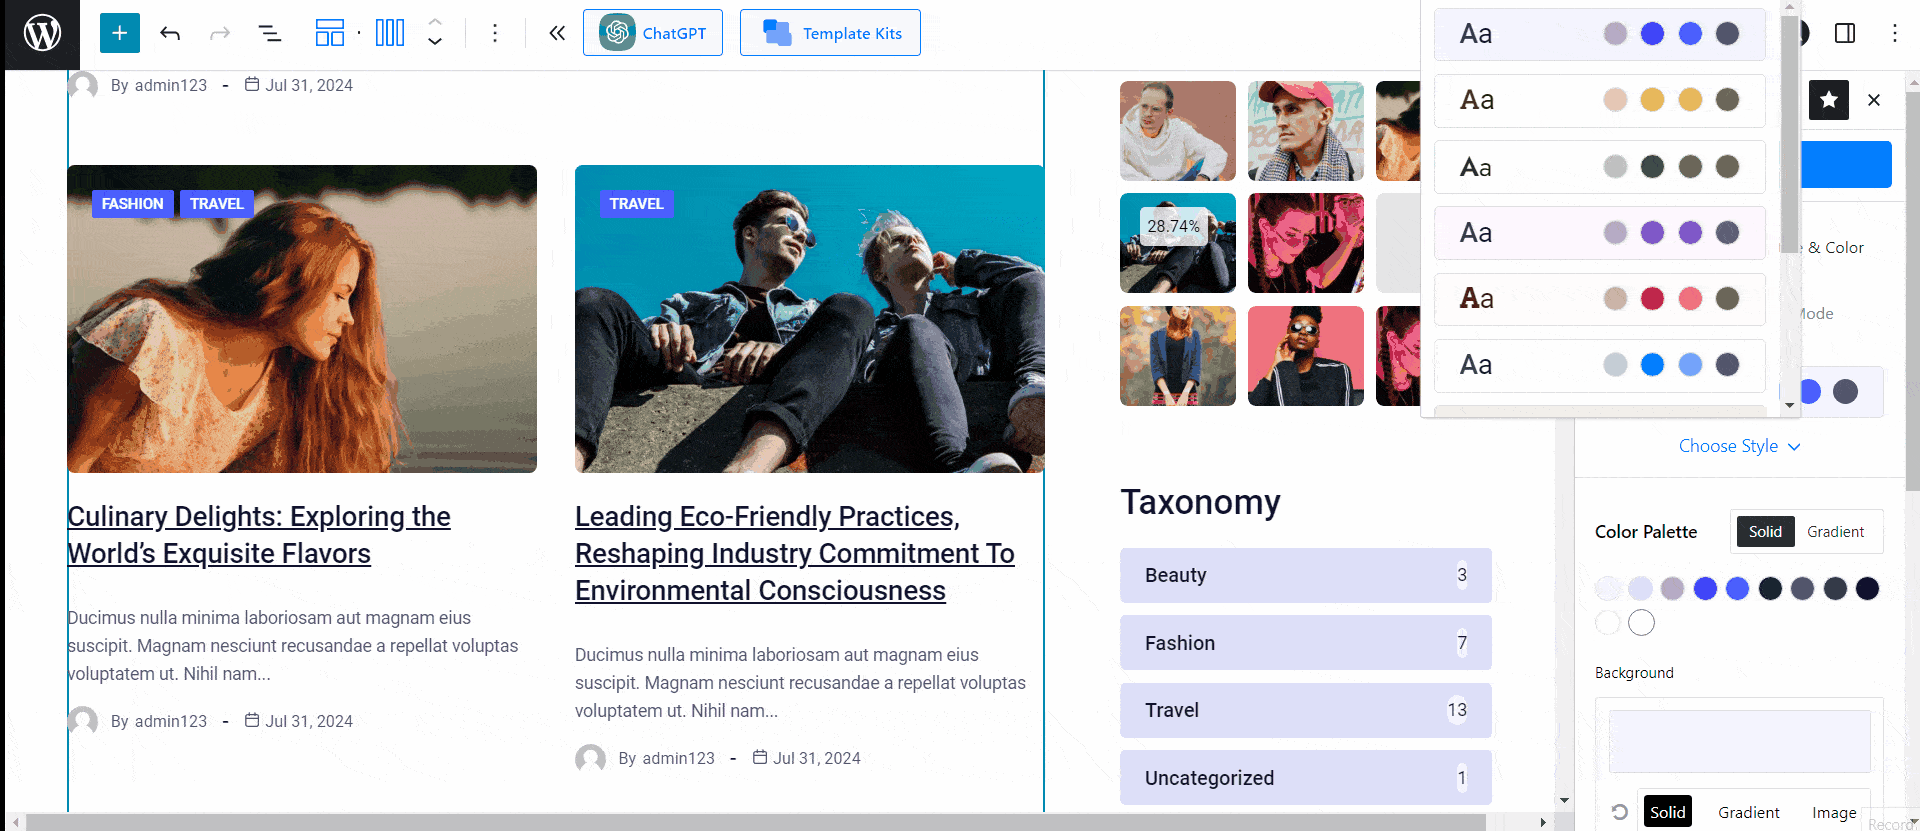Open the Template Kits button
Image resolution: width=1920 pixels, height=831 pixels.
pyautogui.click(x=830, y=33)
